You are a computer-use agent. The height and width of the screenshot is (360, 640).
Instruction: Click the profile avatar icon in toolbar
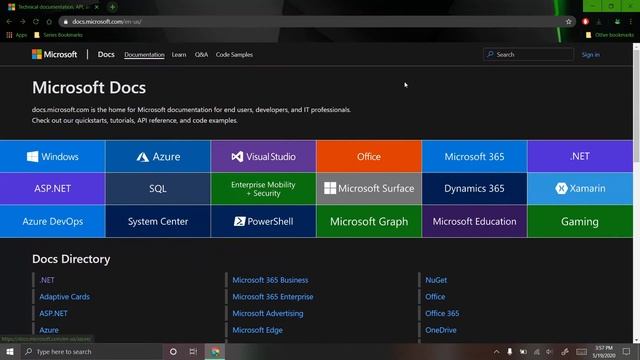coord(617,22)
